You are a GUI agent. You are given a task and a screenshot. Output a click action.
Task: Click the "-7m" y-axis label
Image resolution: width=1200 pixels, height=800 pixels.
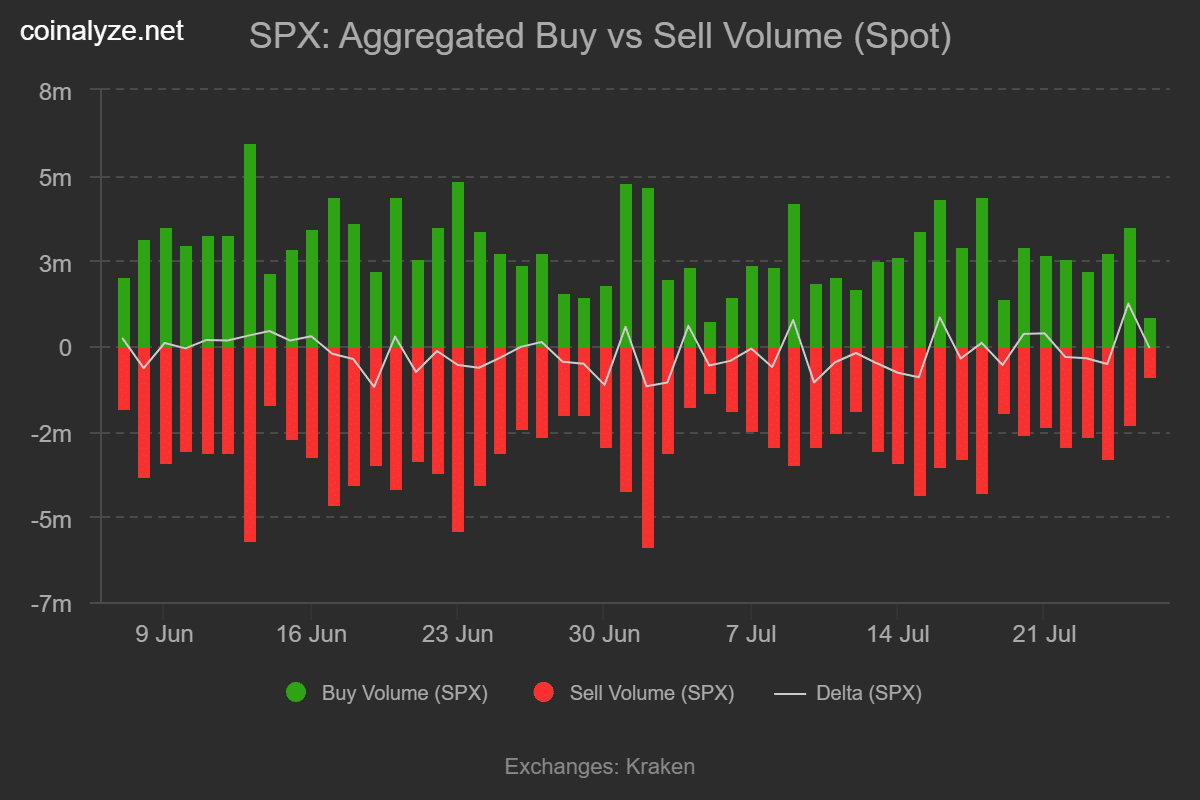(x=52, y=605)
